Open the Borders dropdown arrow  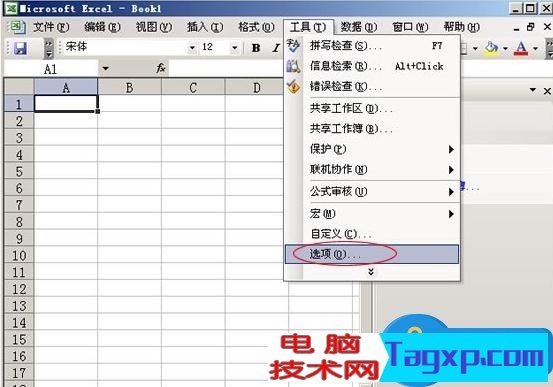pyautogui.click(x=475, y=48)
